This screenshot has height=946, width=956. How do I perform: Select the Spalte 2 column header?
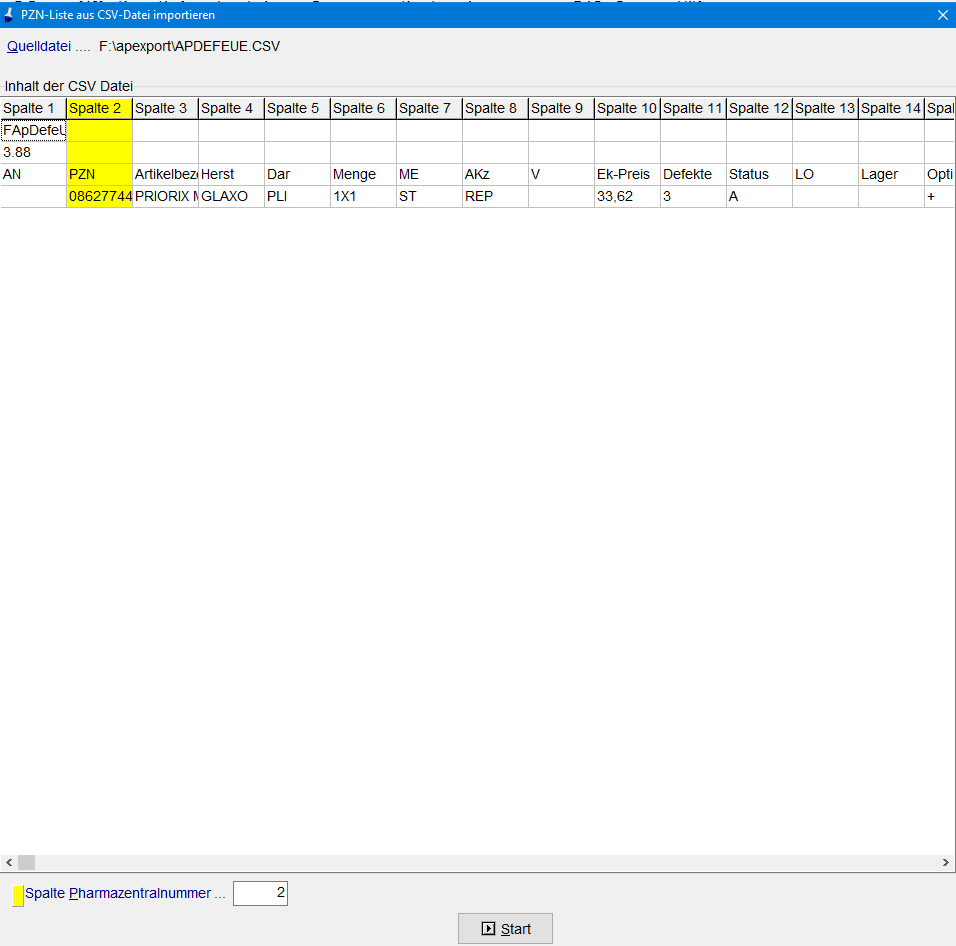(99, 108)
